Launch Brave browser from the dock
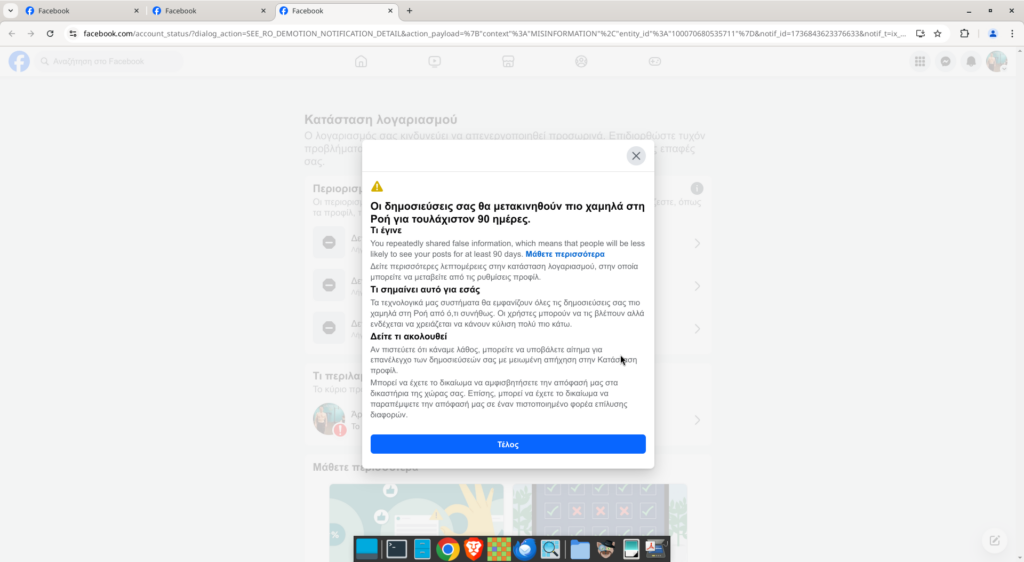This screenshot has width=1024, height=562. tap(473, 549)
